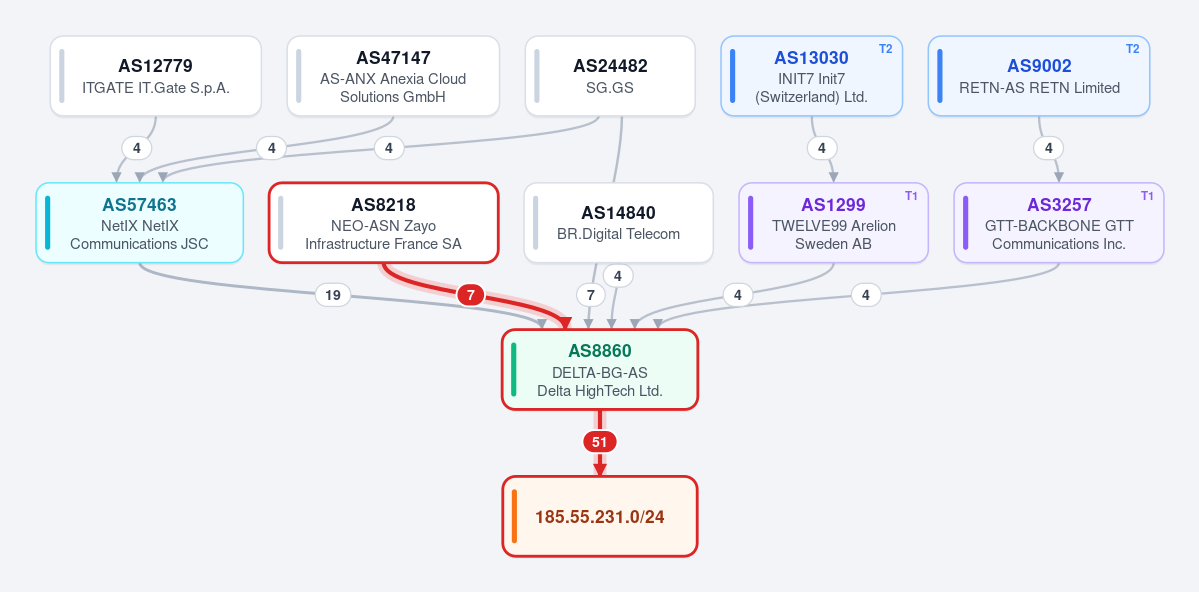The width and height of the screenshot is (1199, 592).
Task: Click the 19 path count badge
Action: (x=333, y=295)
